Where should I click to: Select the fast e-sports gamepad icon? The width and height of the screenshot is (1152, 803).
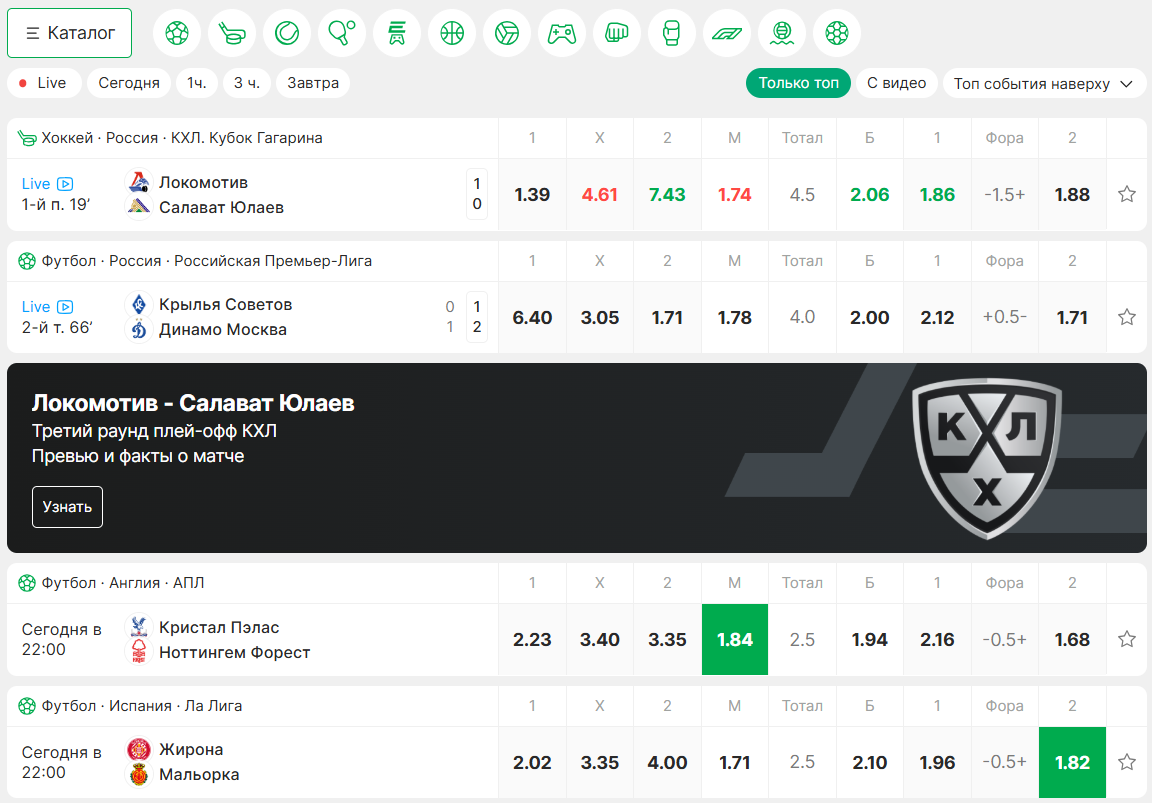tap(397, 33)
